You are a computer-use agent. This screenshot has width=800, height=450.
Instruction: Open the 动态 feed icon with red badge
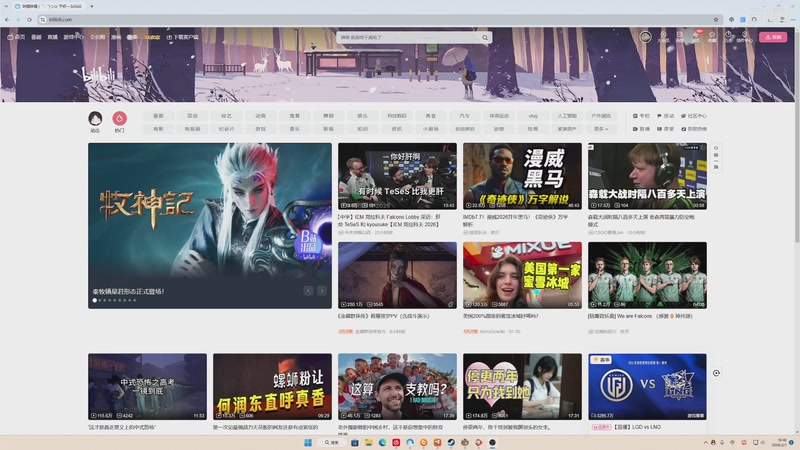696,37
